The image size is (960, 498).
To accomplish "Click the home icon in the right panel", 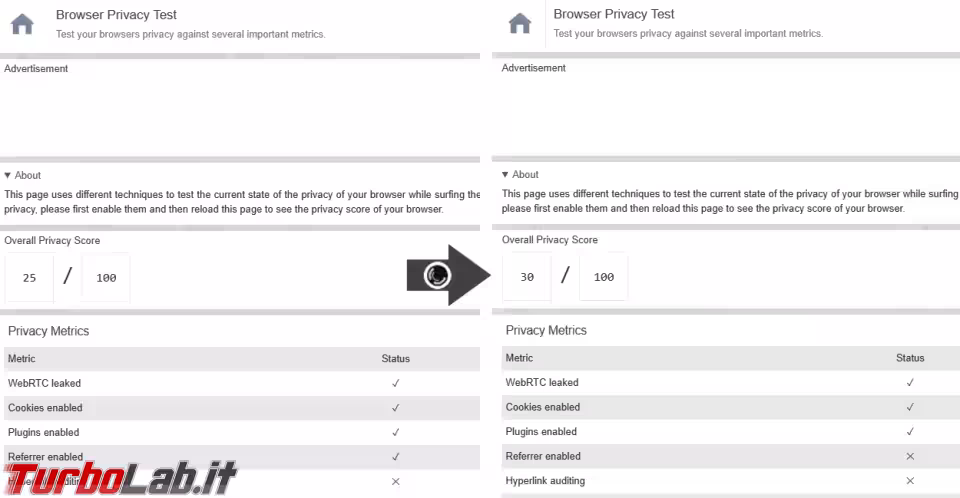I will (x=520, y=23).
